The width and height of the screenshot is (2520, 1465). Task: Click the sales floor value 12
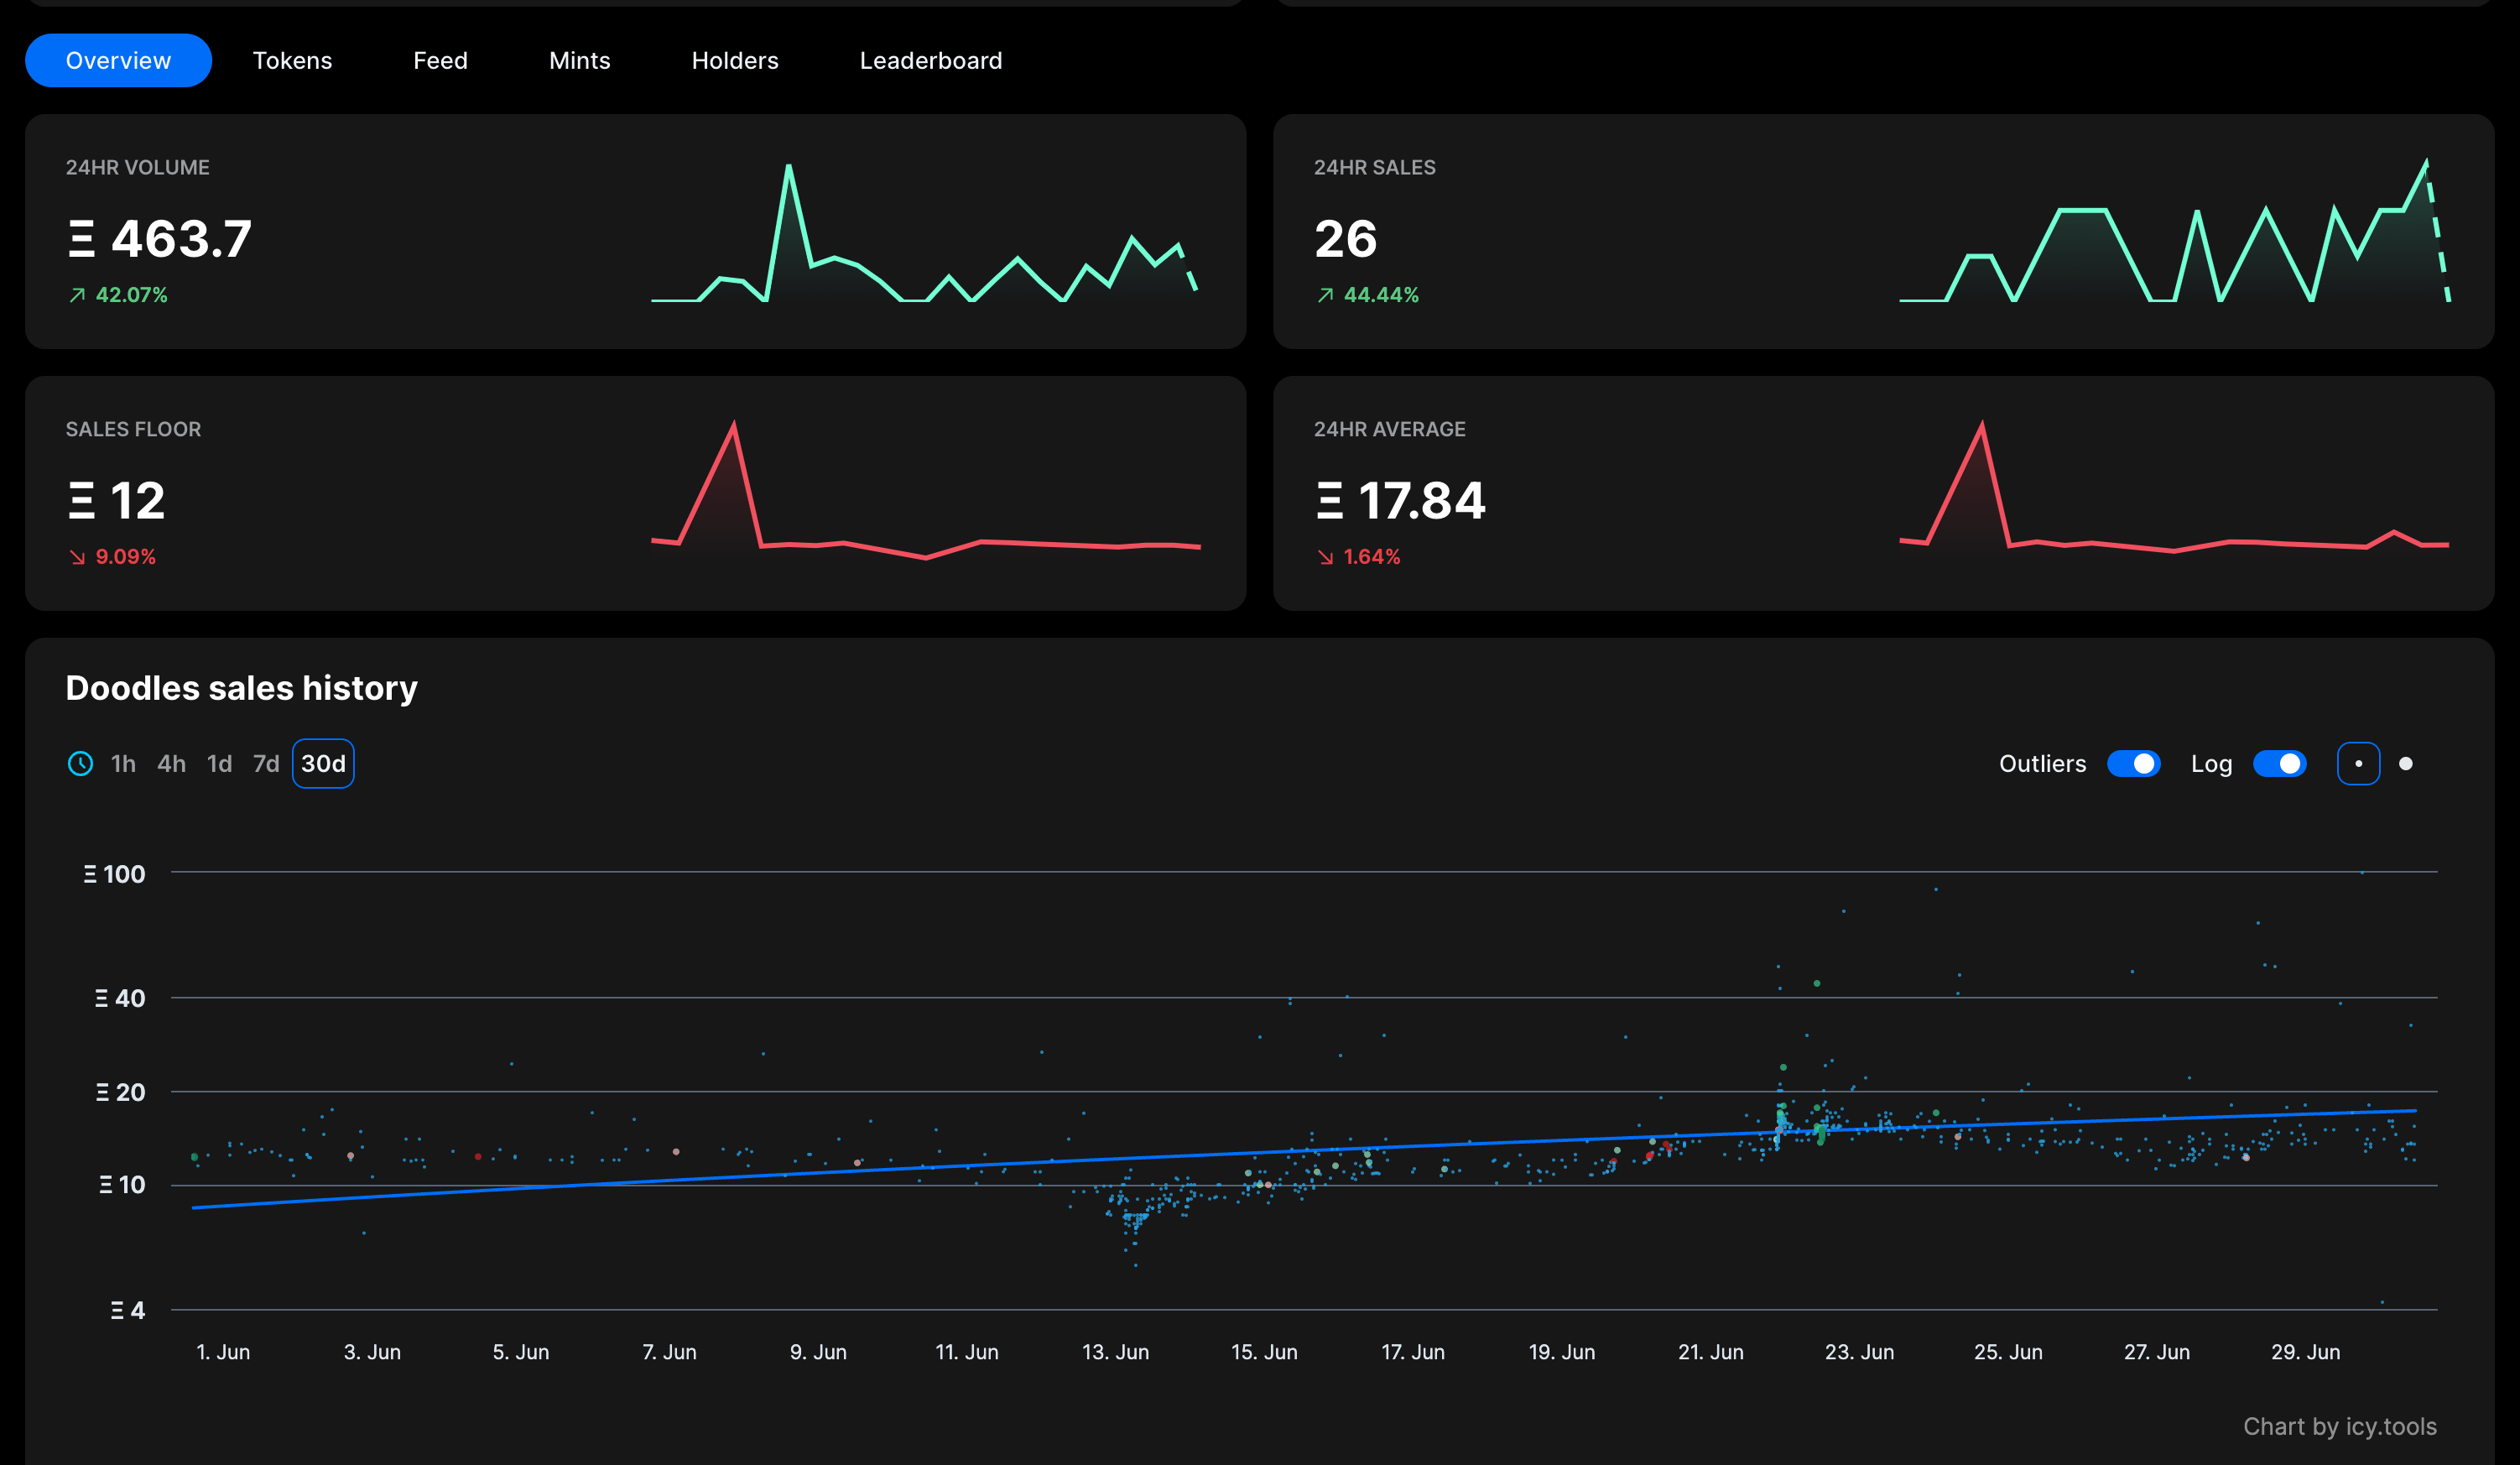pos(116,500)
